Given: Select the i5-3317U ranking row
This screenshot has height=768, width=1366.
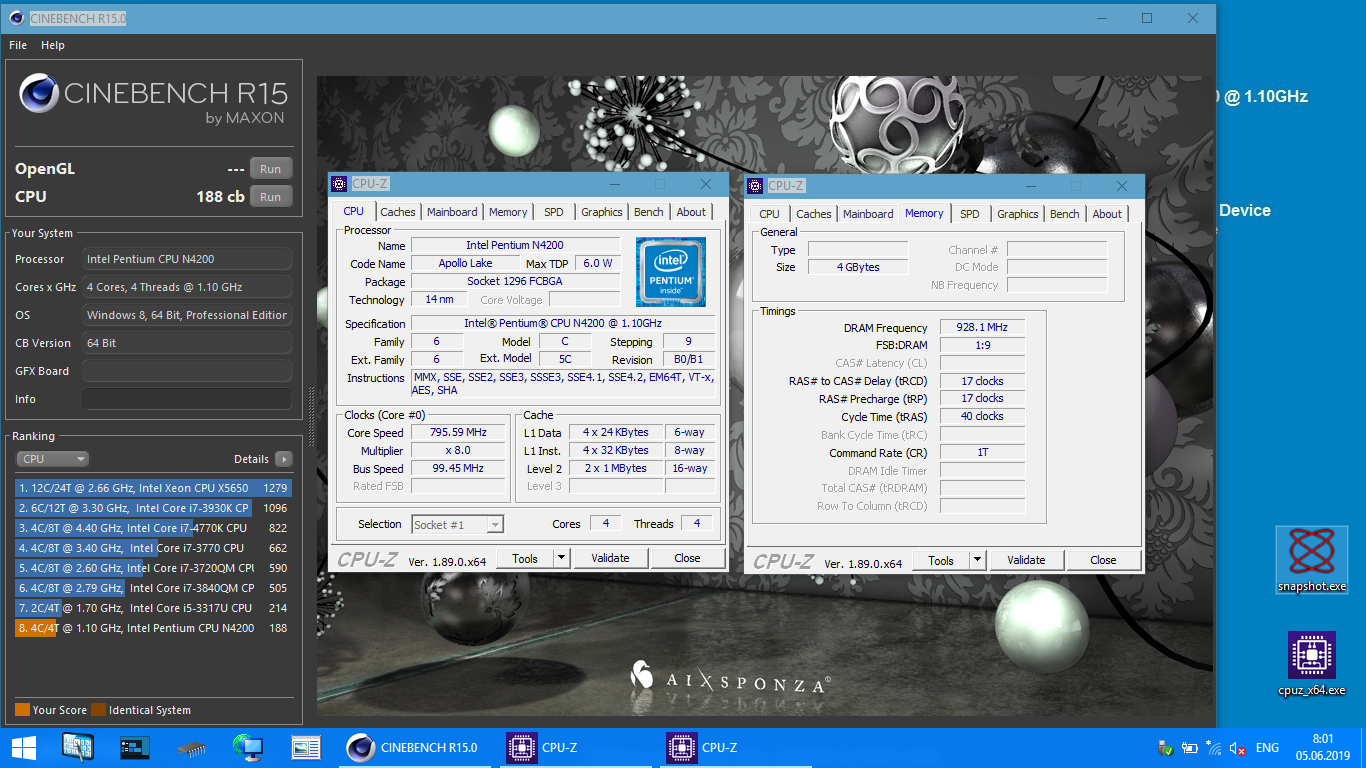Looking at the screenshot, I should (154, 608).
